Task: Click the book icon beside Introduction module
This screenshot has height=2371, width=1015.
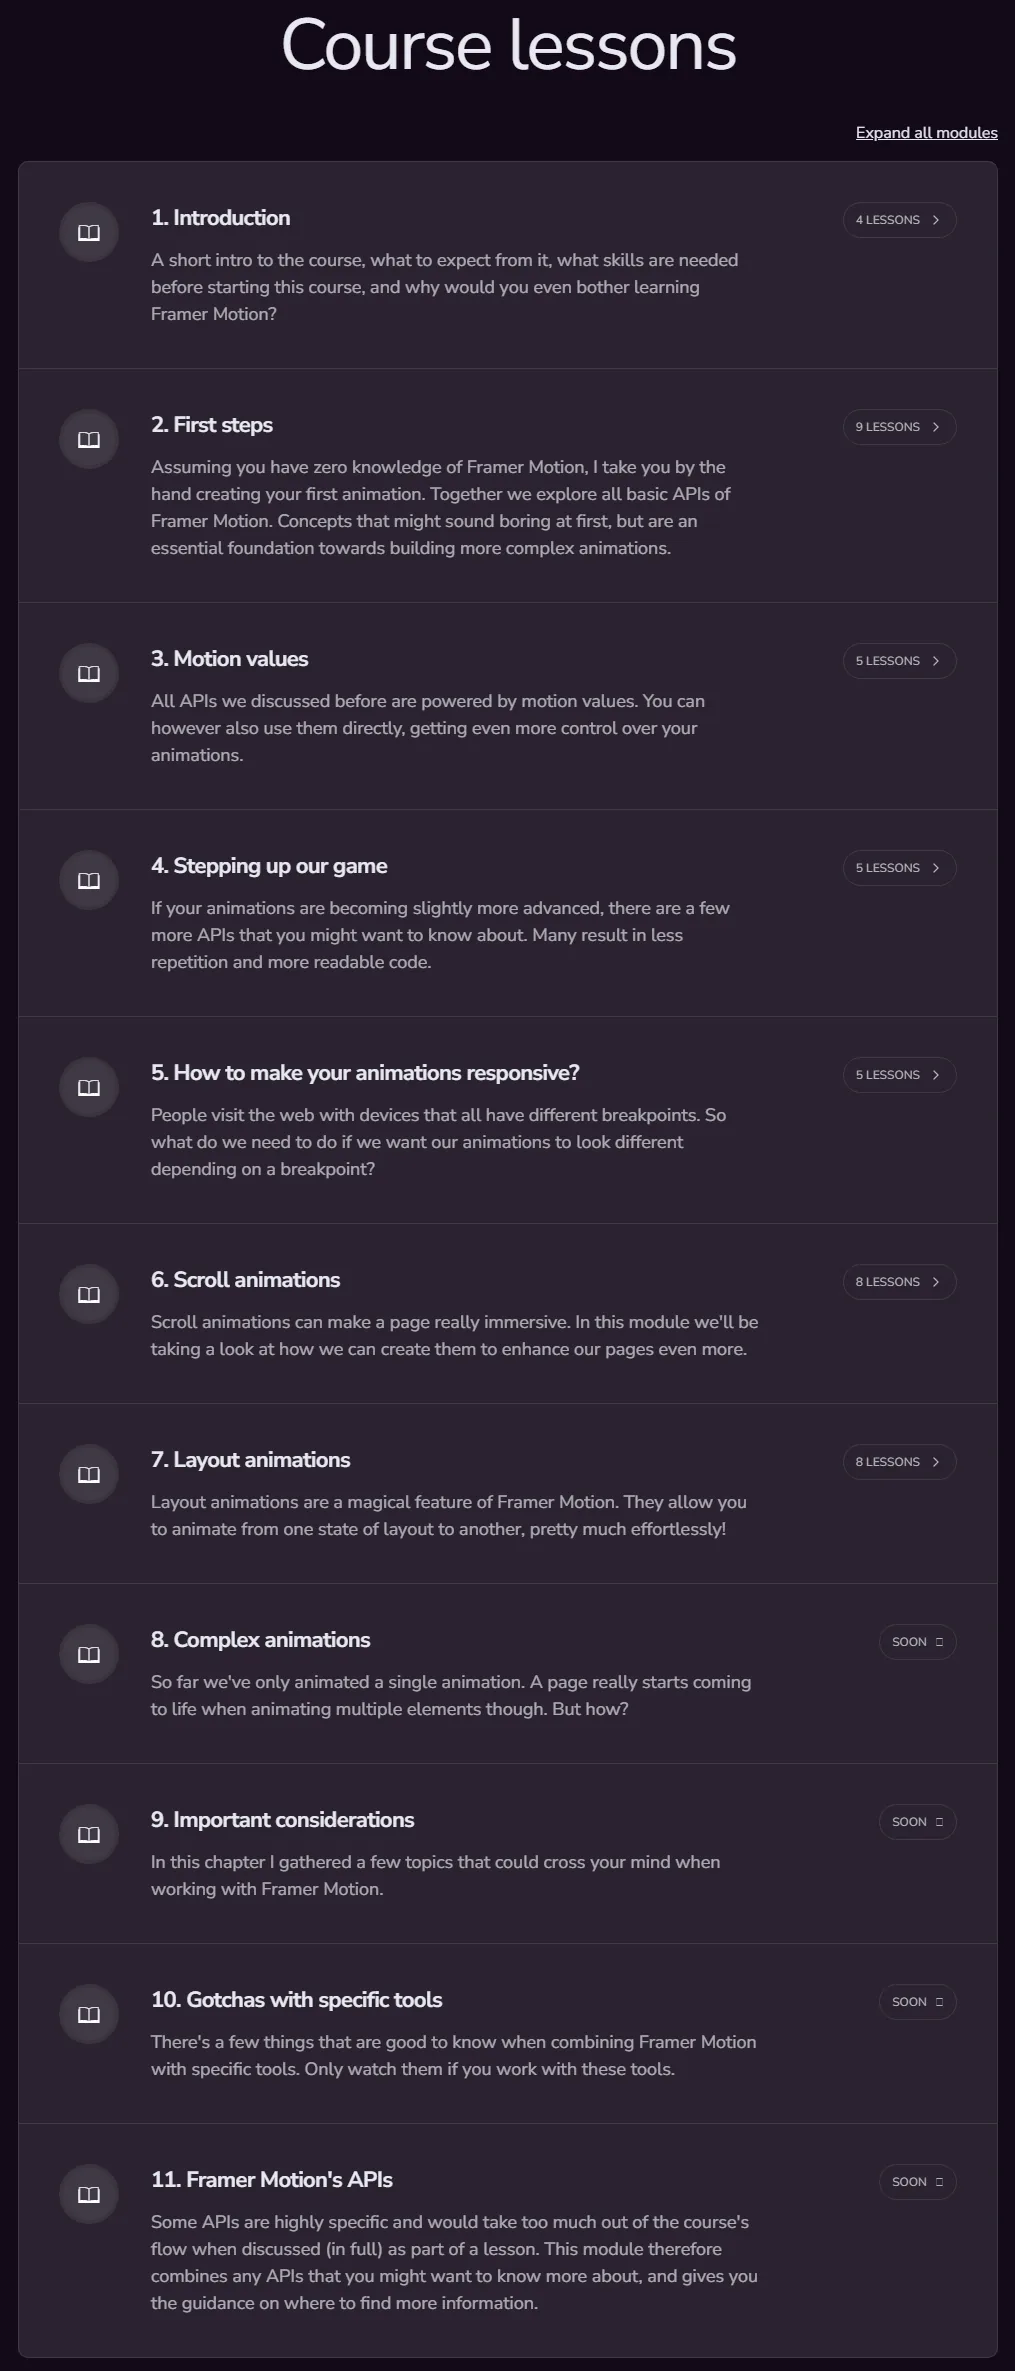Action: coord(89,233)
